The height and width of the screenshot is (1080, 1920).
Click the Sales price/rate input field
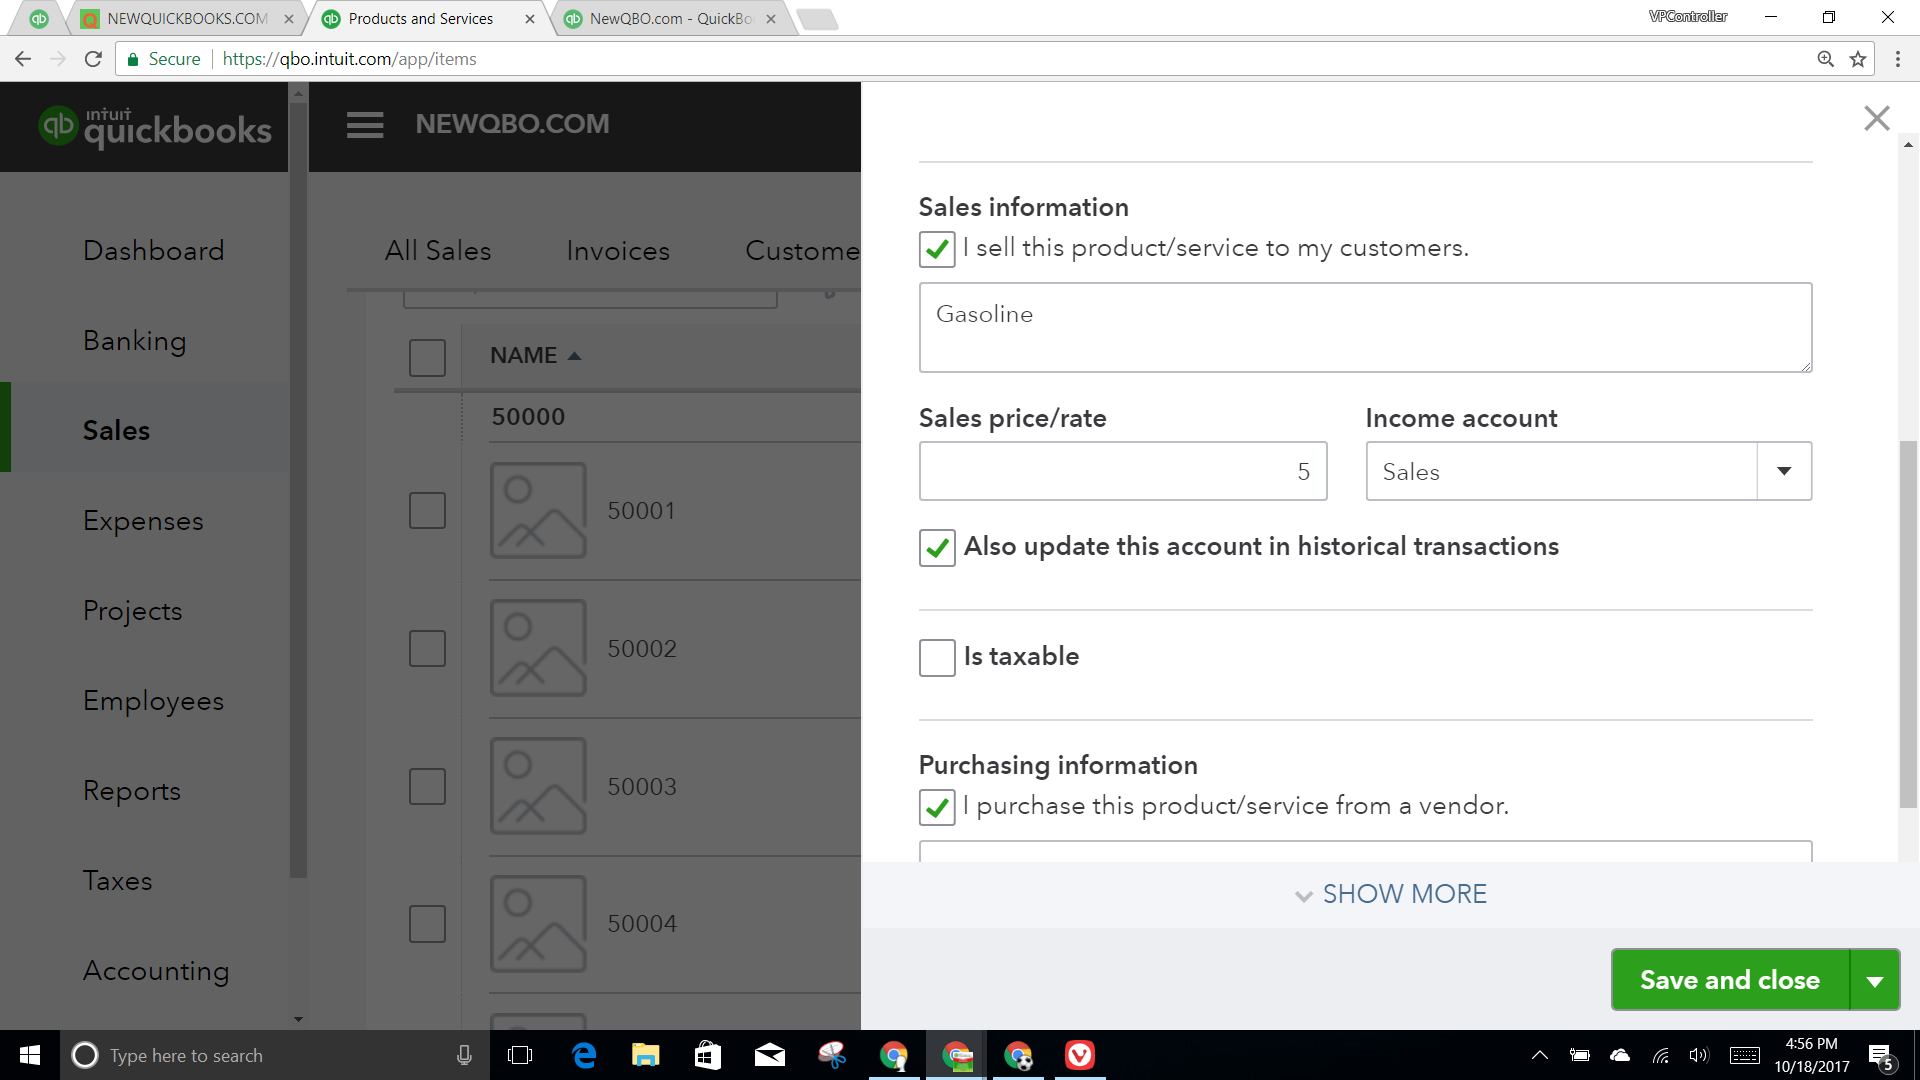click(x=1122, y=471)
